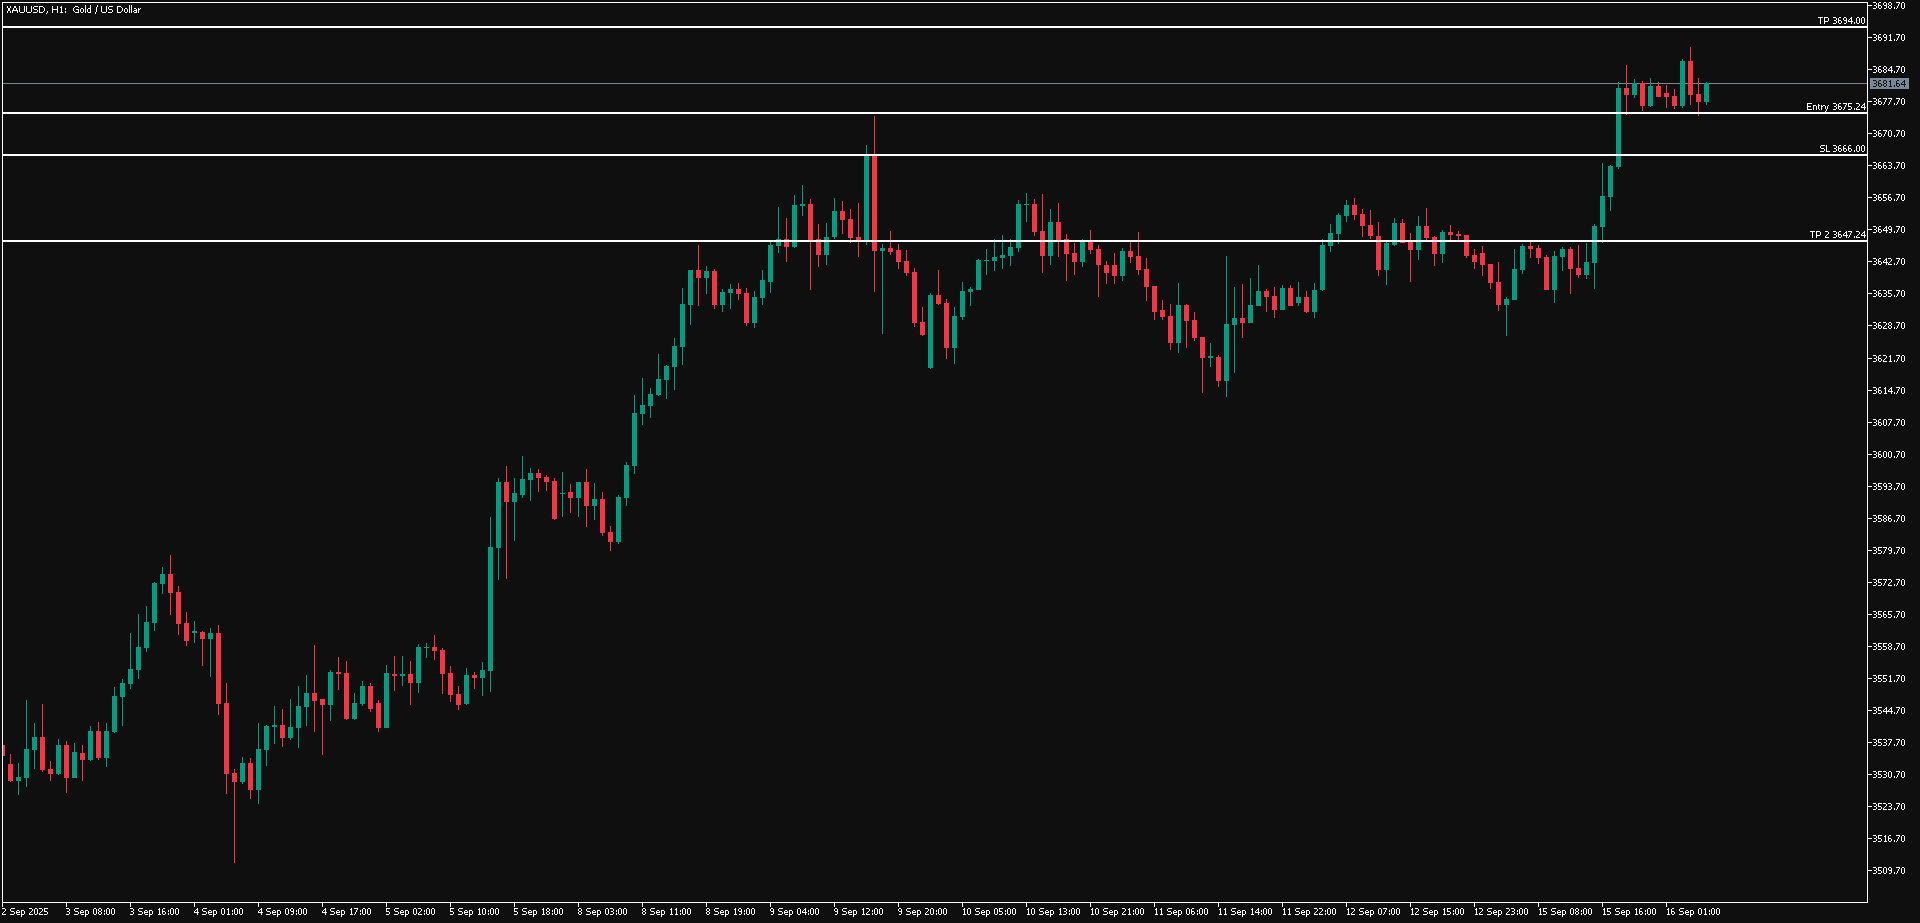Click the 8 Sep 19:00 time label

click(x=730, y=912)
